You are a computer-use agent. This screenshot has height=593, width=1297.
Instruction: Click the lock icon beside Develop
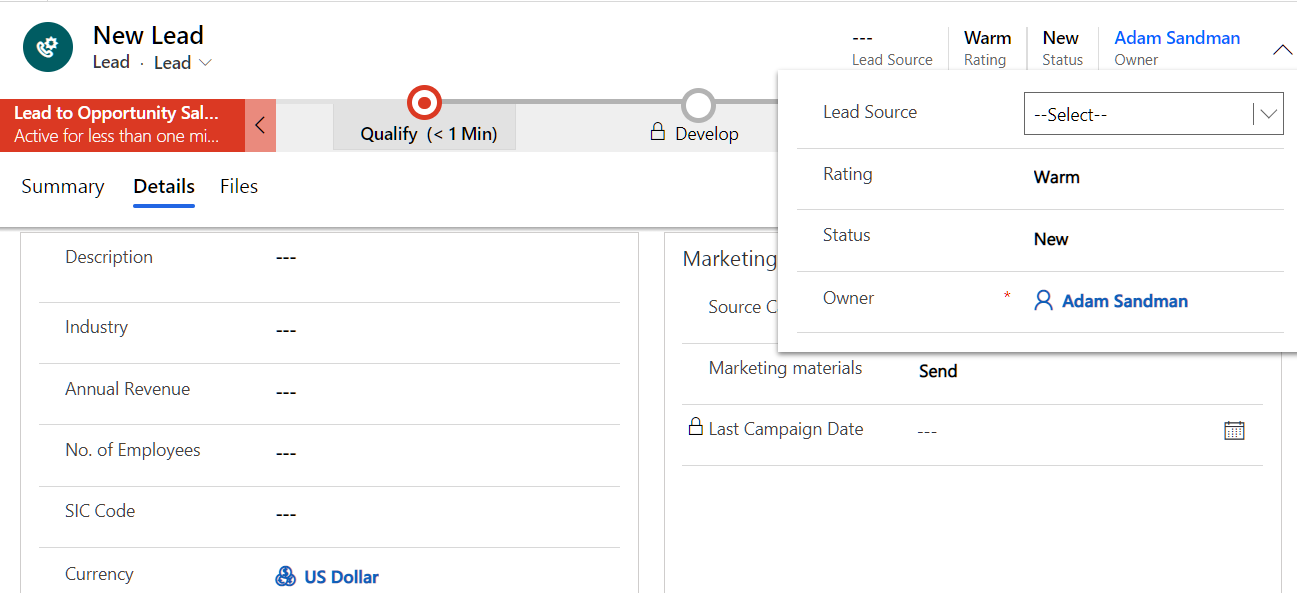(658, 132)
